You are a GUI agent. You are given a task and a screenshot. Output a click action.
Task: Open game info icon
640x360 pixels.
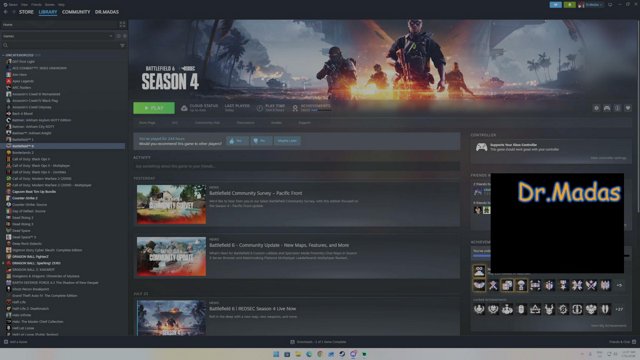point(618,108)
